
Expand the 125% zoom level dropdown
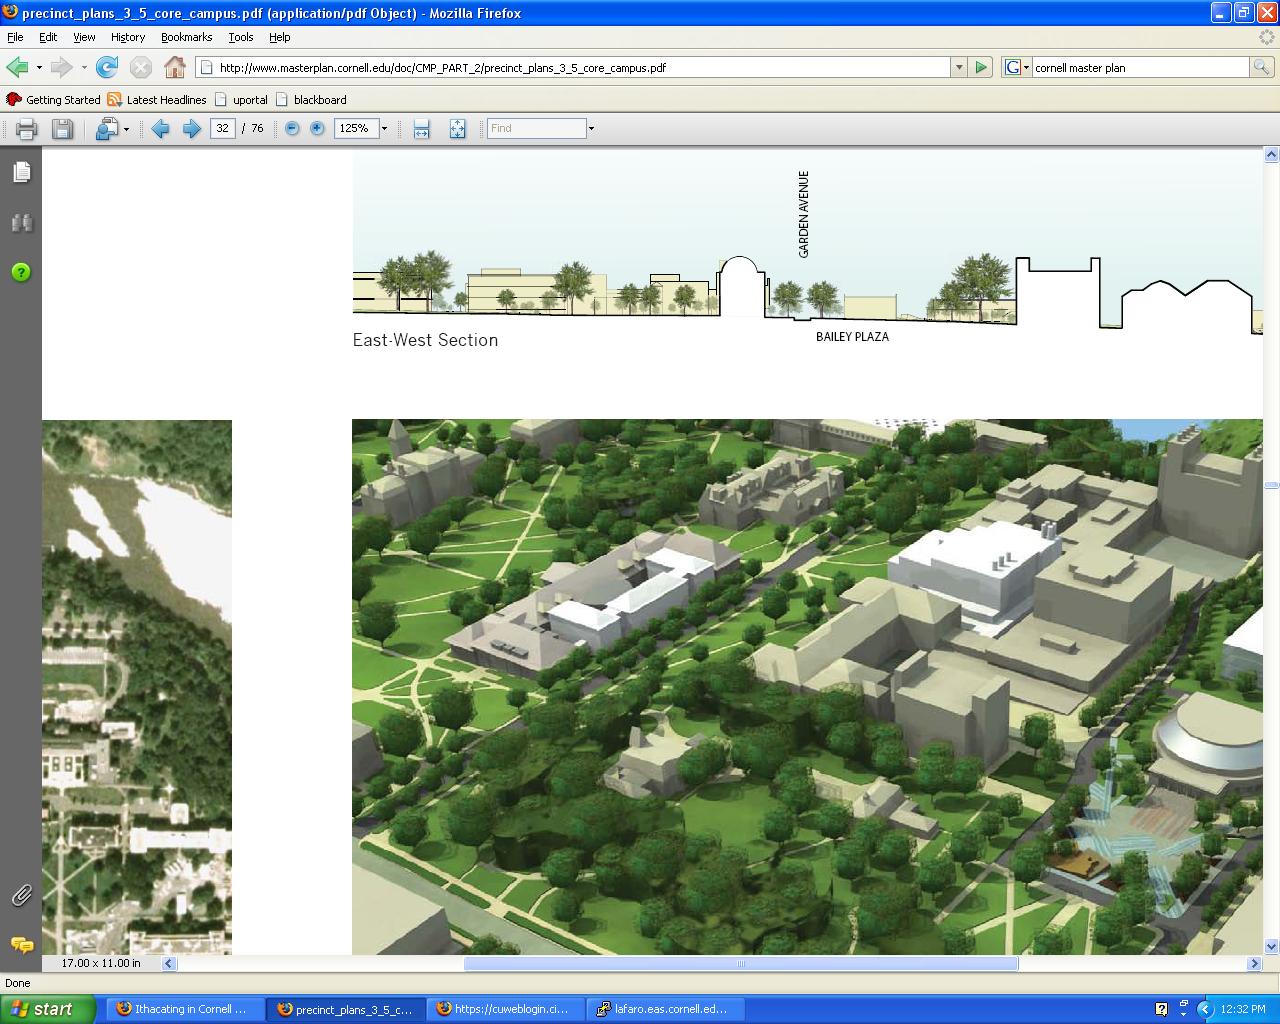[x=384, y=129]
